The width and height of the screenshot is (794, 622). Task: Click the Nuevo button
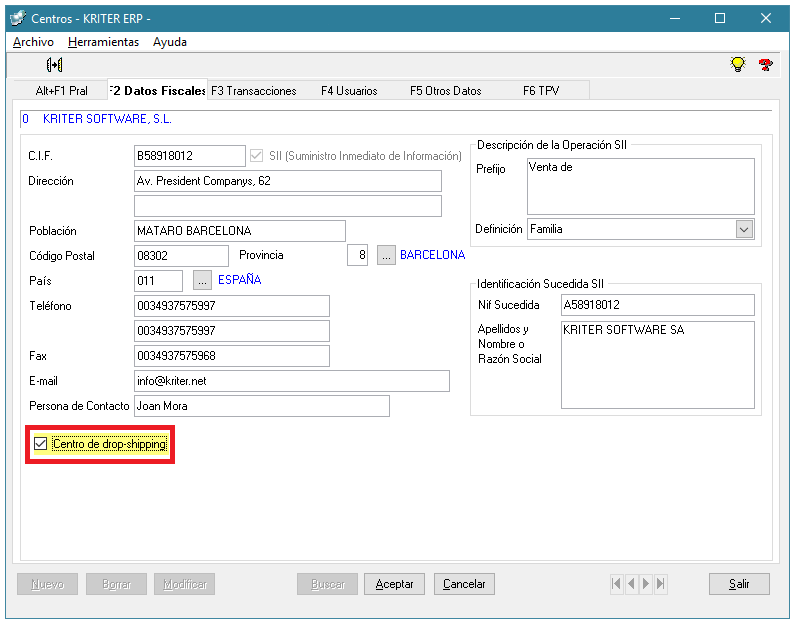[48, 584]
